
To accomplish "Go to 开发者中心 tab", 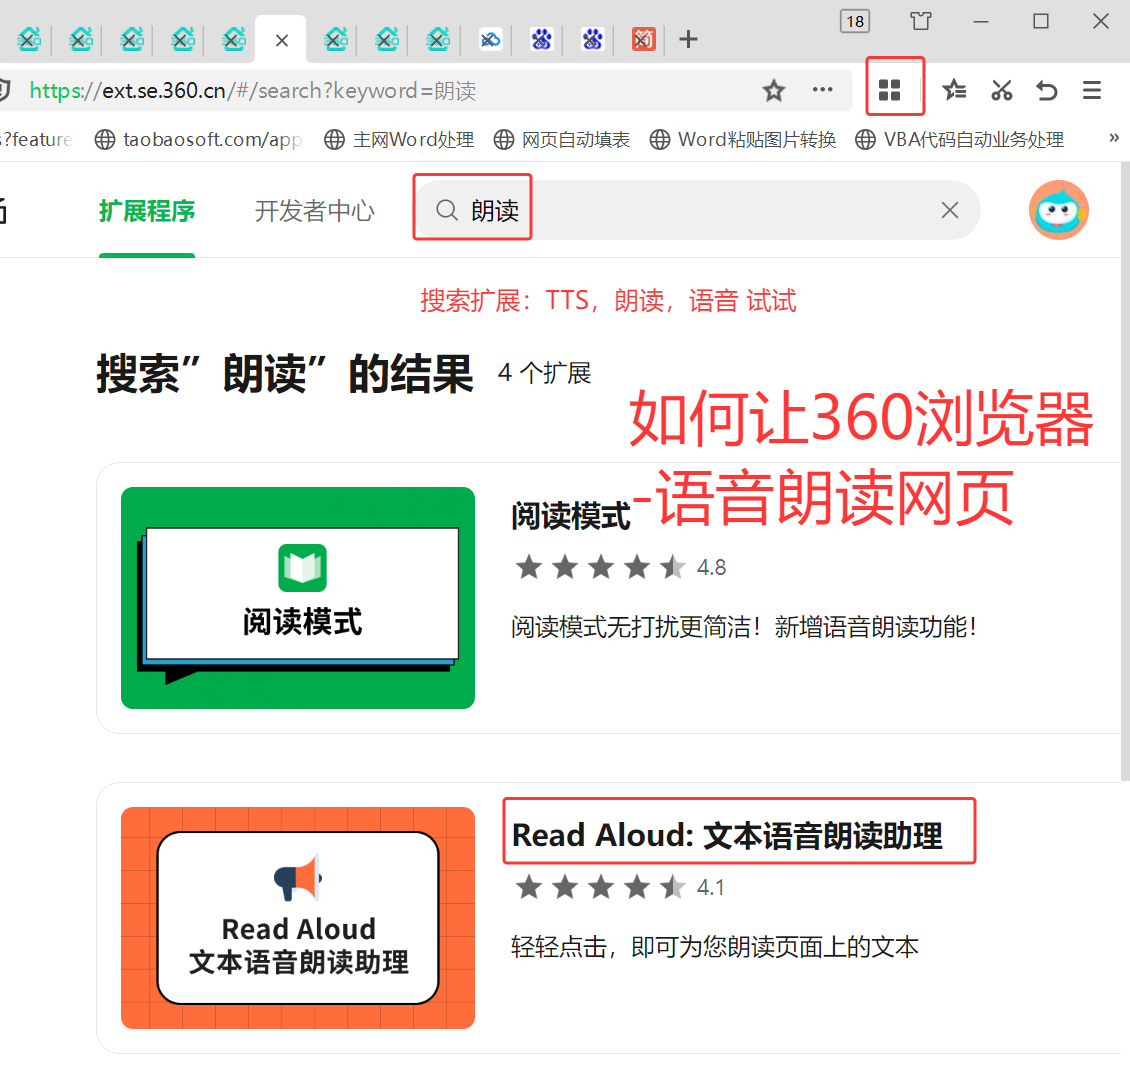I will (315, 211).
